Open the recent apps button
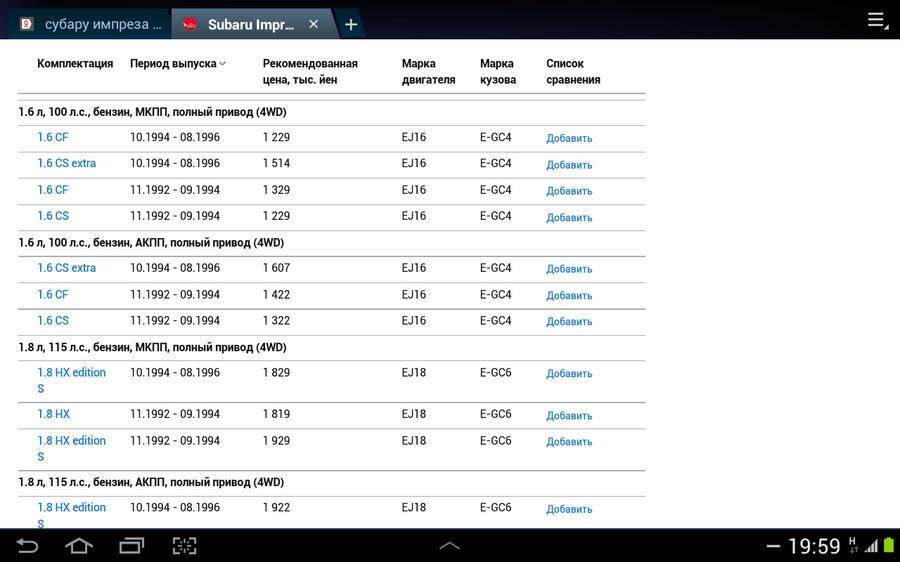This screenshot has width=900, height=562. click(131, 545)
